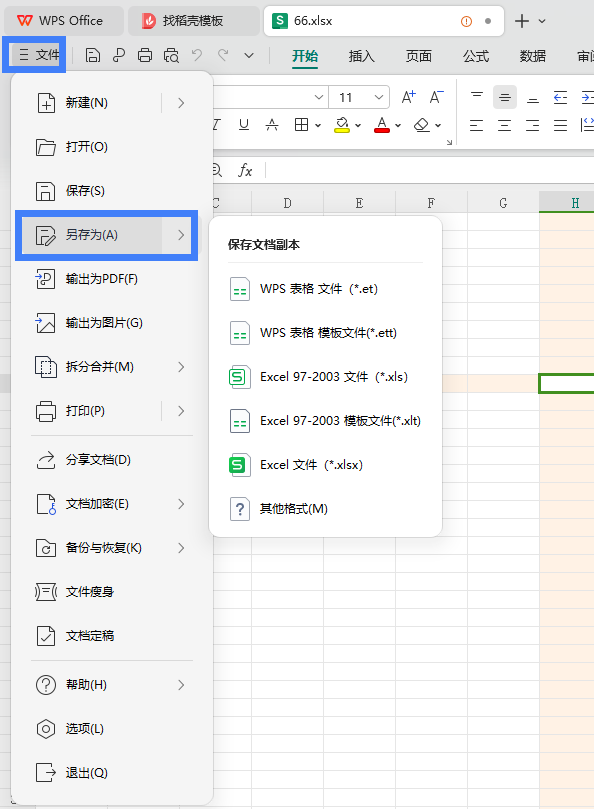The width and height of the screenshot is (594, 809).
Task: Expand the quick access toolbar customize arrow
Action: click(249, 55)
